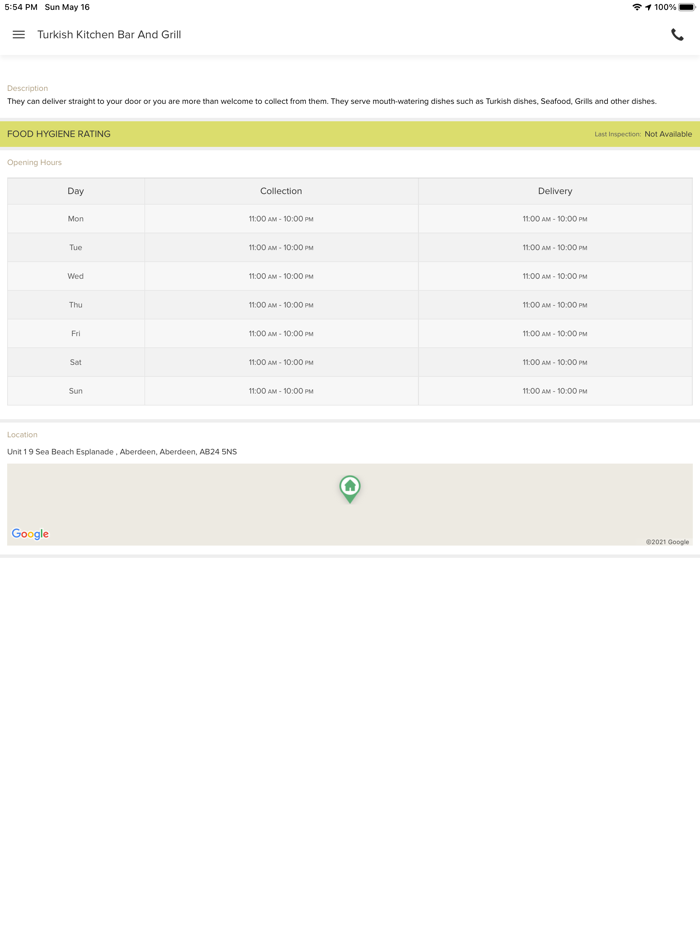700x934 pixels.
Task: Tap Friday's delivery hours cell
Action: [x=555, y=334]
